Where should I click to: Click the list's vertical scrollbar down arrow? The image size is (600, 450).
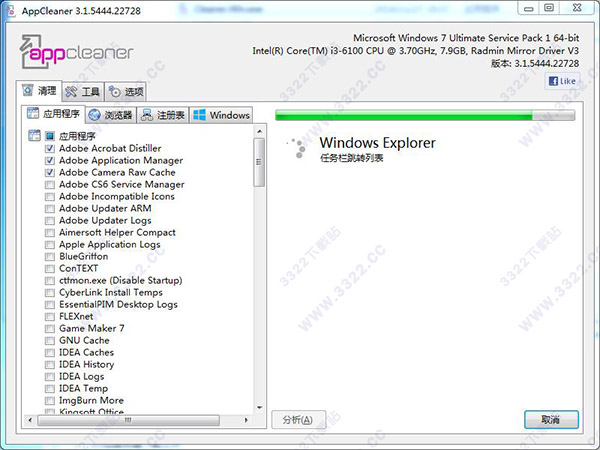point(259,408)
